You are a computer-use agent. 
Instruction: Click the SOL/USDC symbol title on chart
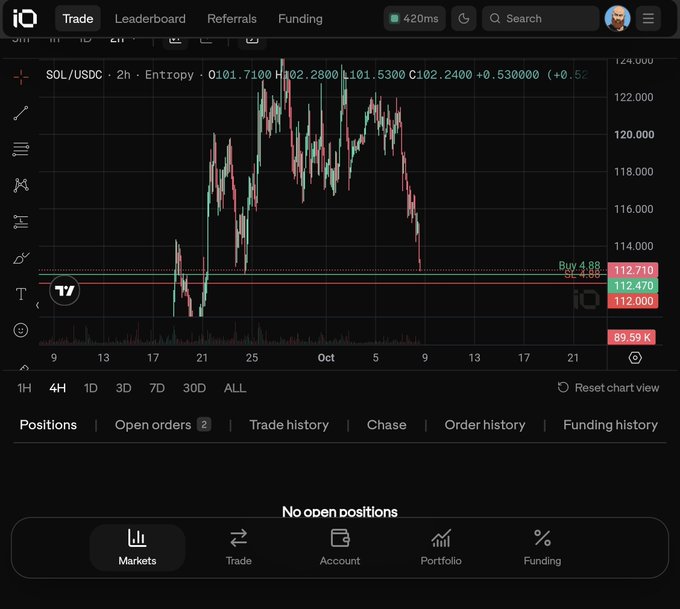pos(74,75)
